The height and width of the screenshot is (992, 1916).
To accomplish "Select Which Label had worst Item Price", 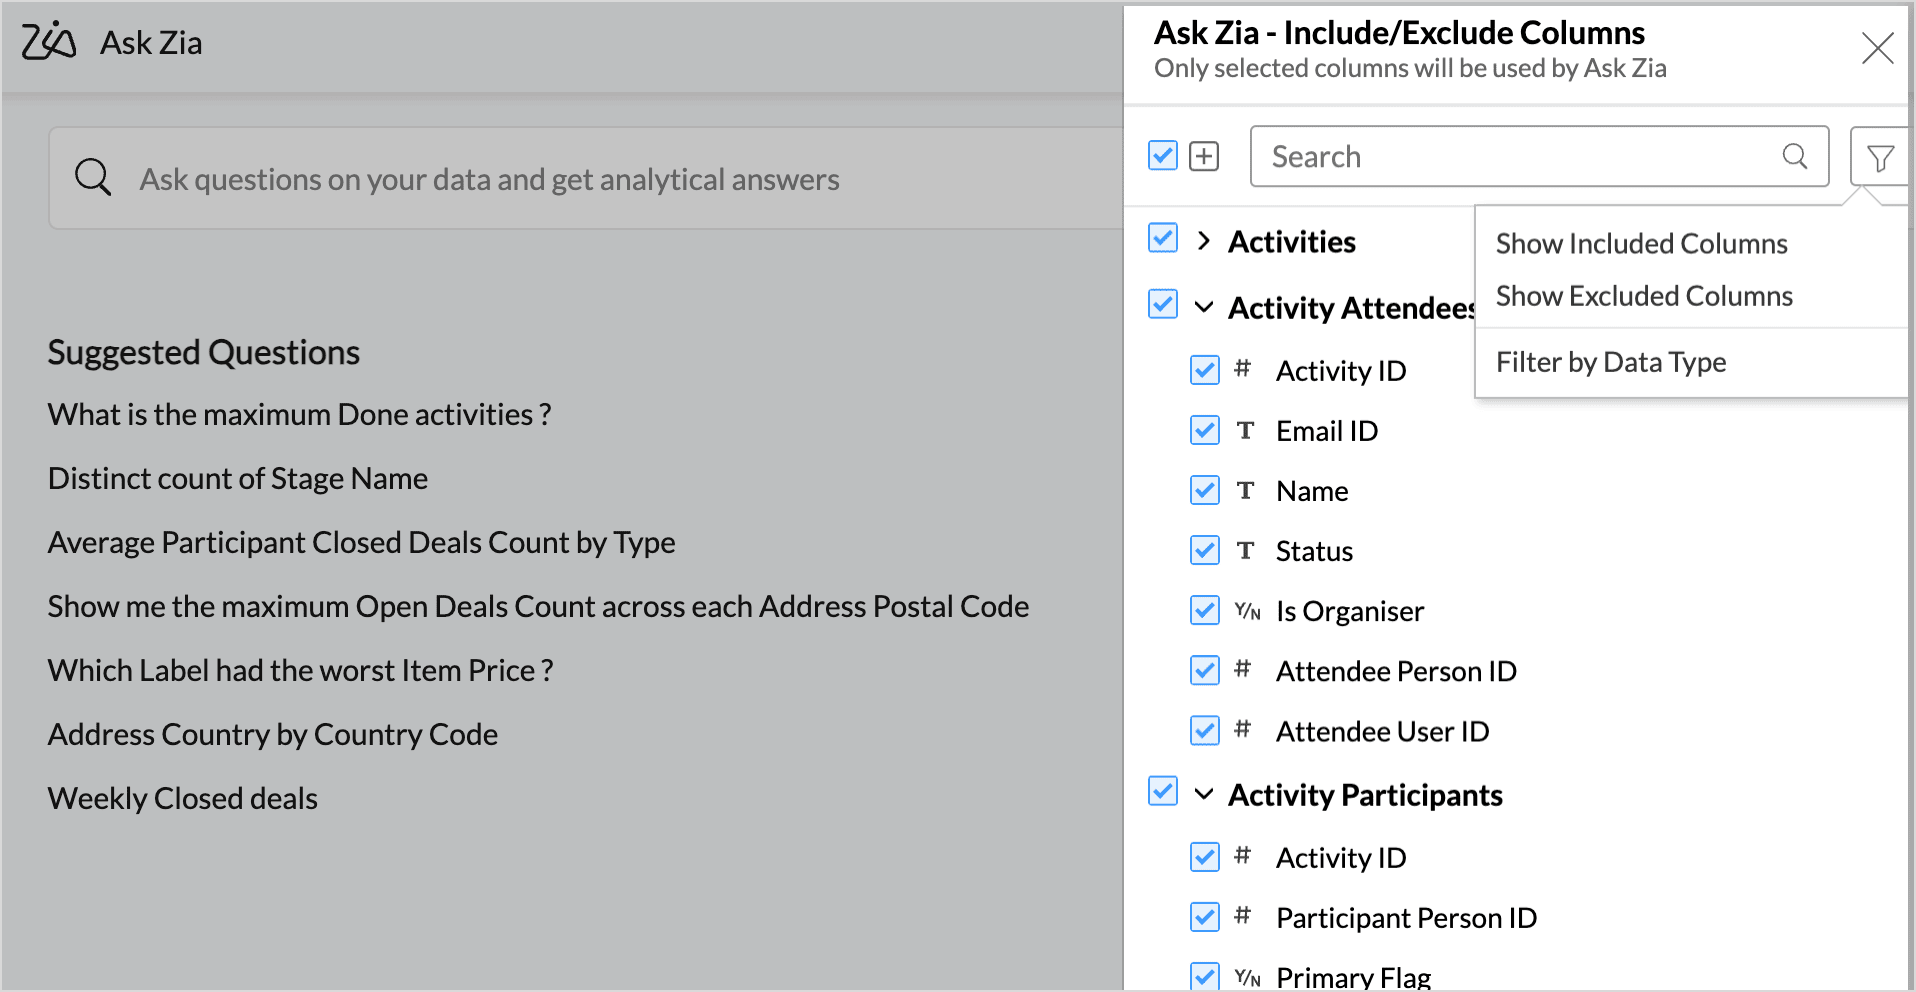I will (300, 670).
